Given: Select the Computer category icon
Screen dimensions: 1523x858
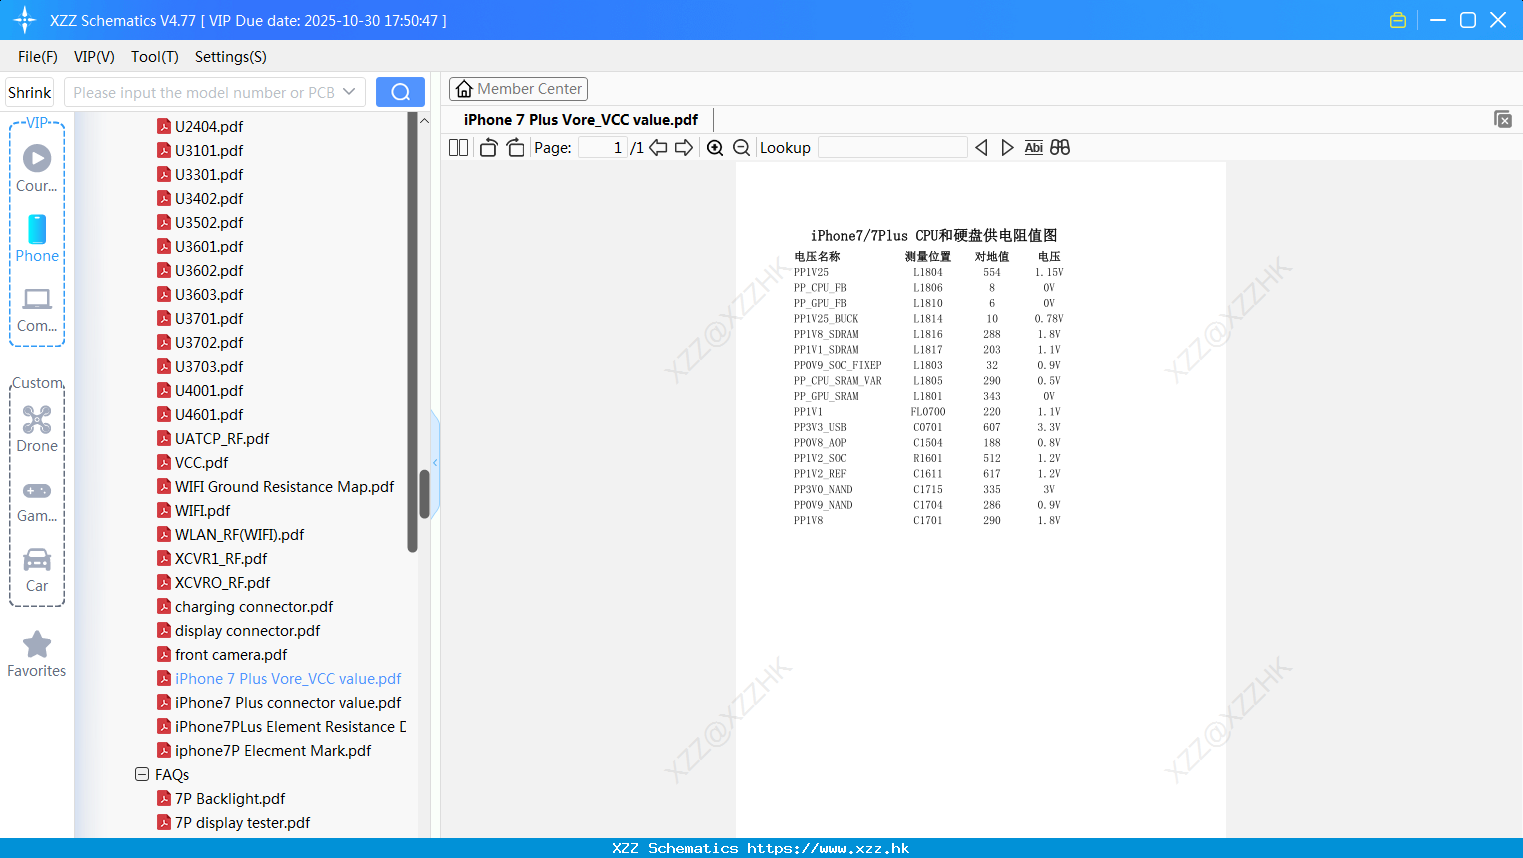Looking at the screenshot, I should tap(37, 309).
